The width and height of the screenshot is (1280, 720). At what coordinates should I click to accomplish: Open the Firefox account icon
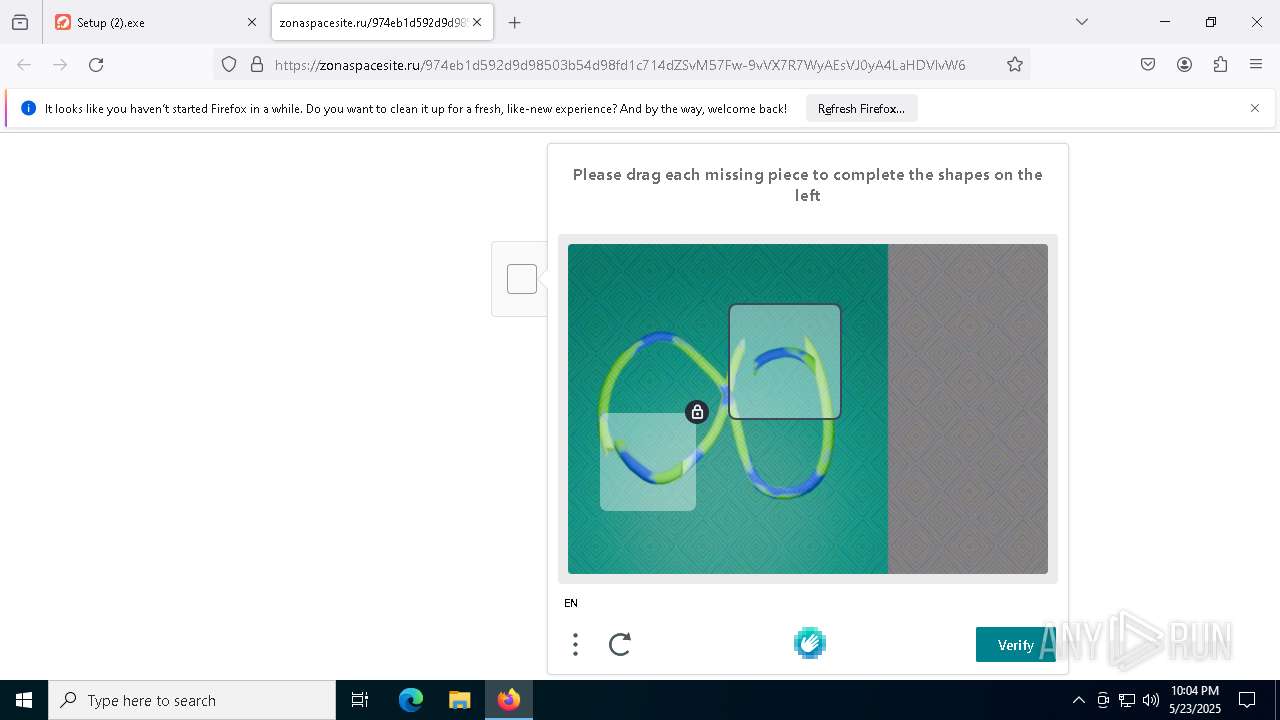point(1184,65)
